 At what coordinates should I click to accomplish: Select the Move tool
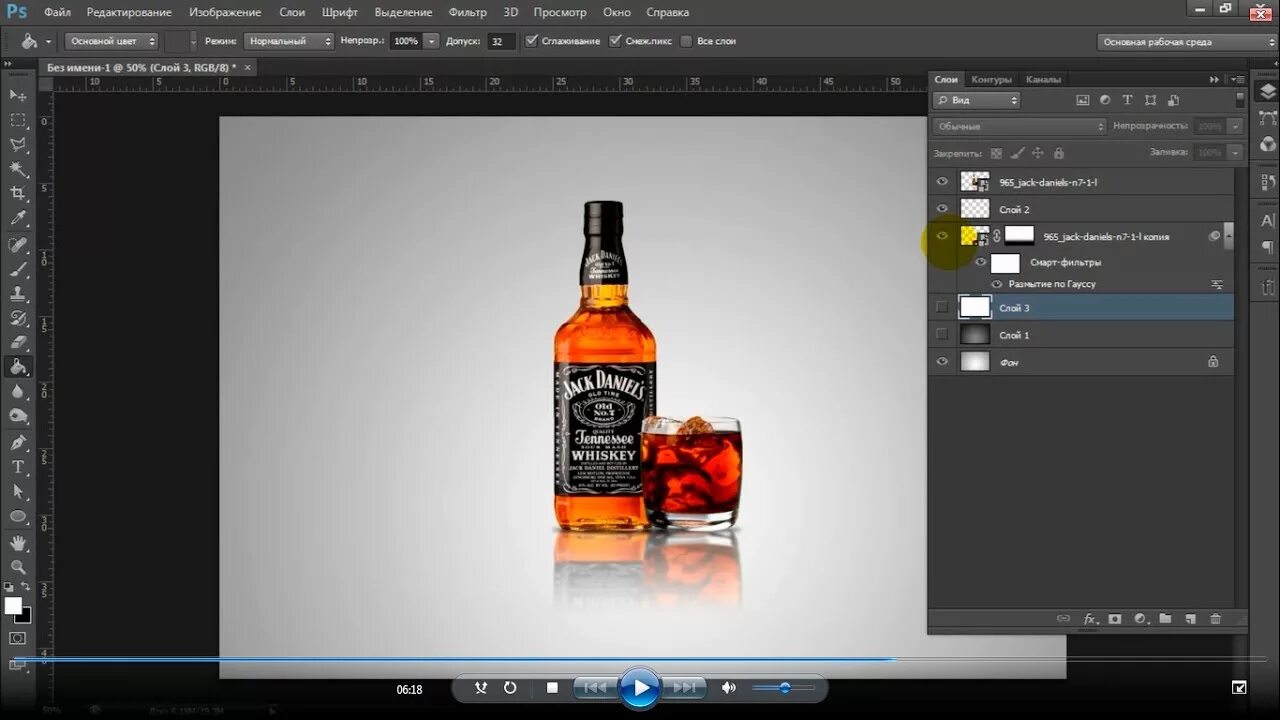point(18,95)
